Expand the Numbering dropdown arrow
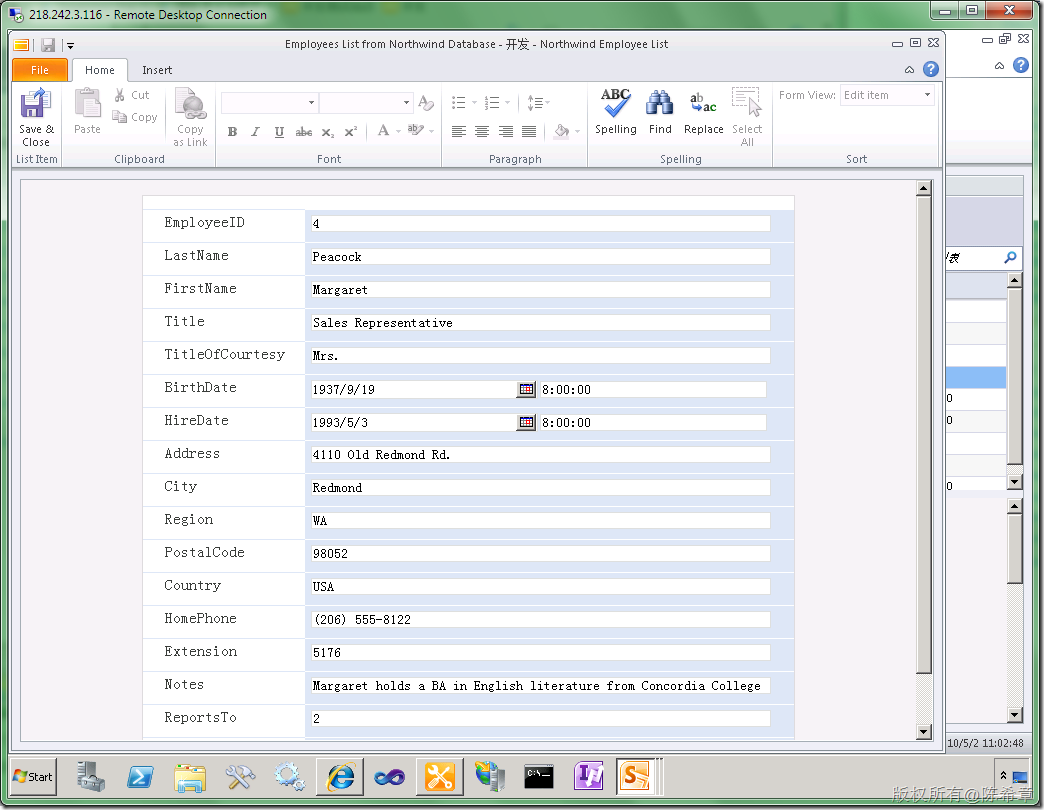This screenshot has width=1044, height=810. (x=507, y=102)
